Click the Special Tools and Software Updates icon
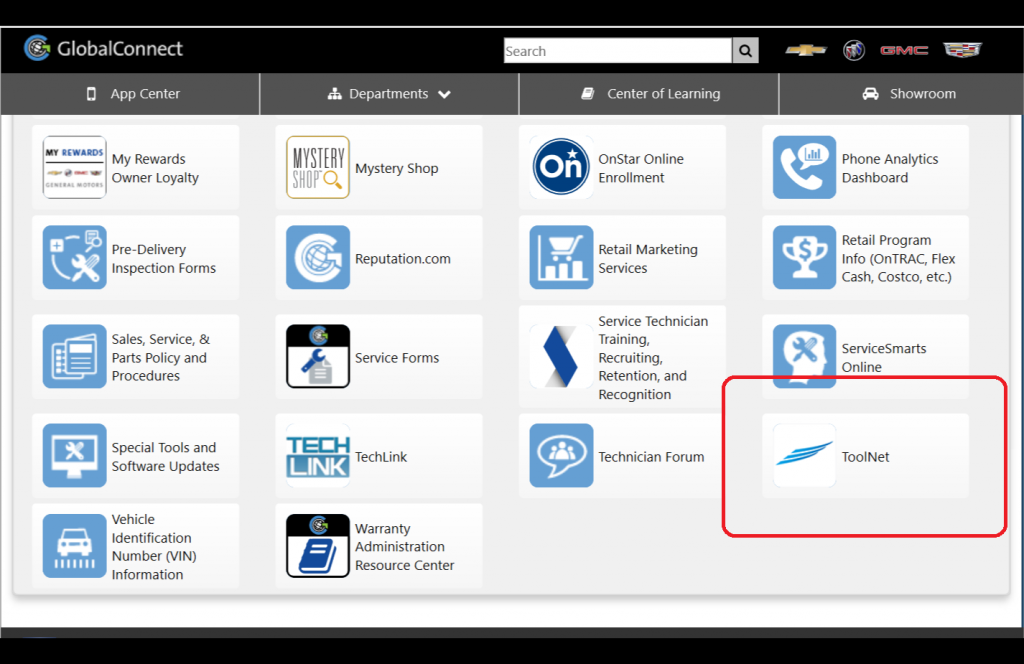Screen dimensions: 1024x664 tap(74, 456)
